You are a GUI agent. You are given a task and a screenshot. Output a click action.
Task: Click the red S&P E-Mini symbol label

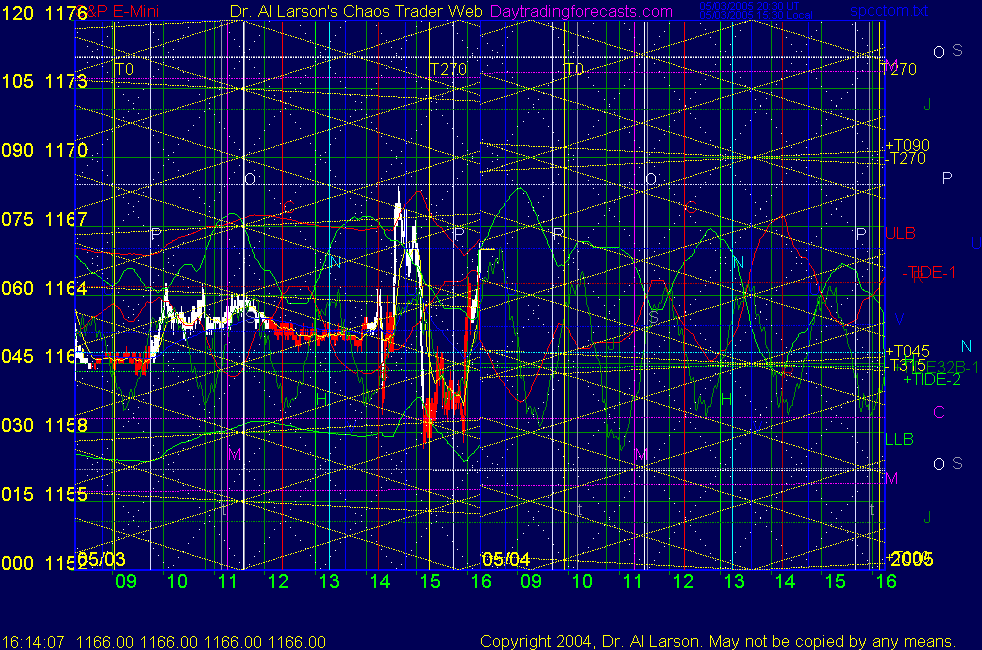pos(120,12)
